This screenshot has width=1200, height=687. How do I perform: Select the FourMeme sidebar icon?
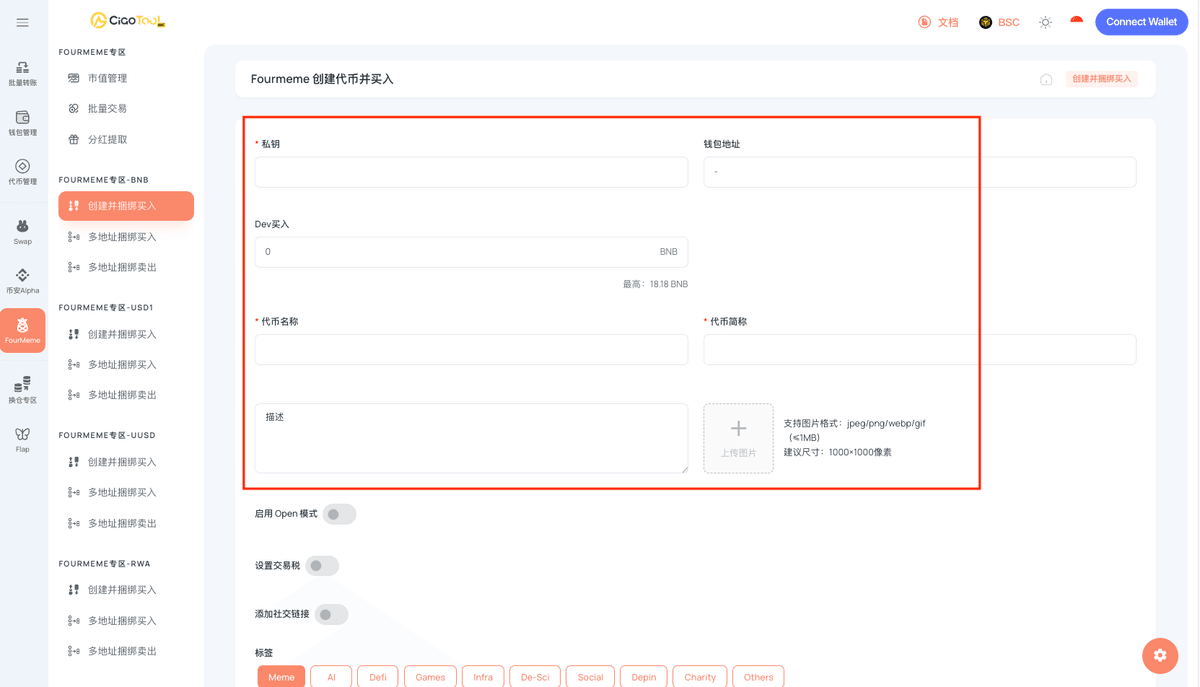pos(22,331)
